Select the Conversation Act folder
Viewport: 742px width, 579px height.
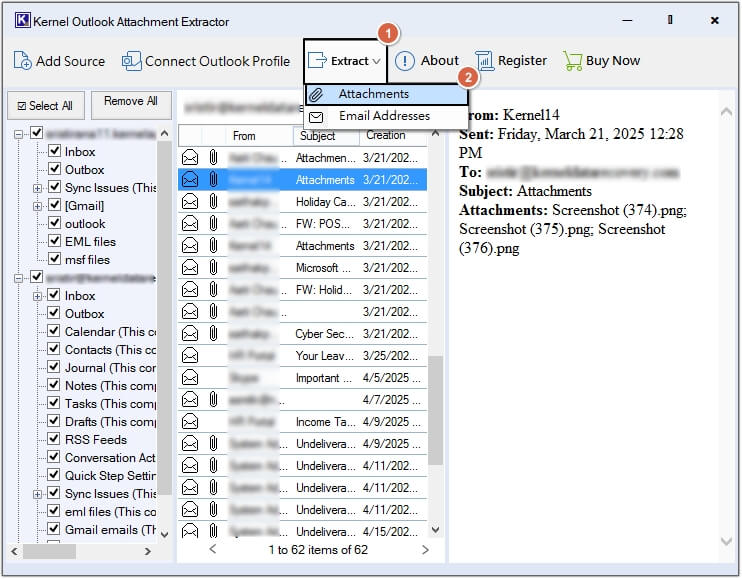tap(110, 457)
